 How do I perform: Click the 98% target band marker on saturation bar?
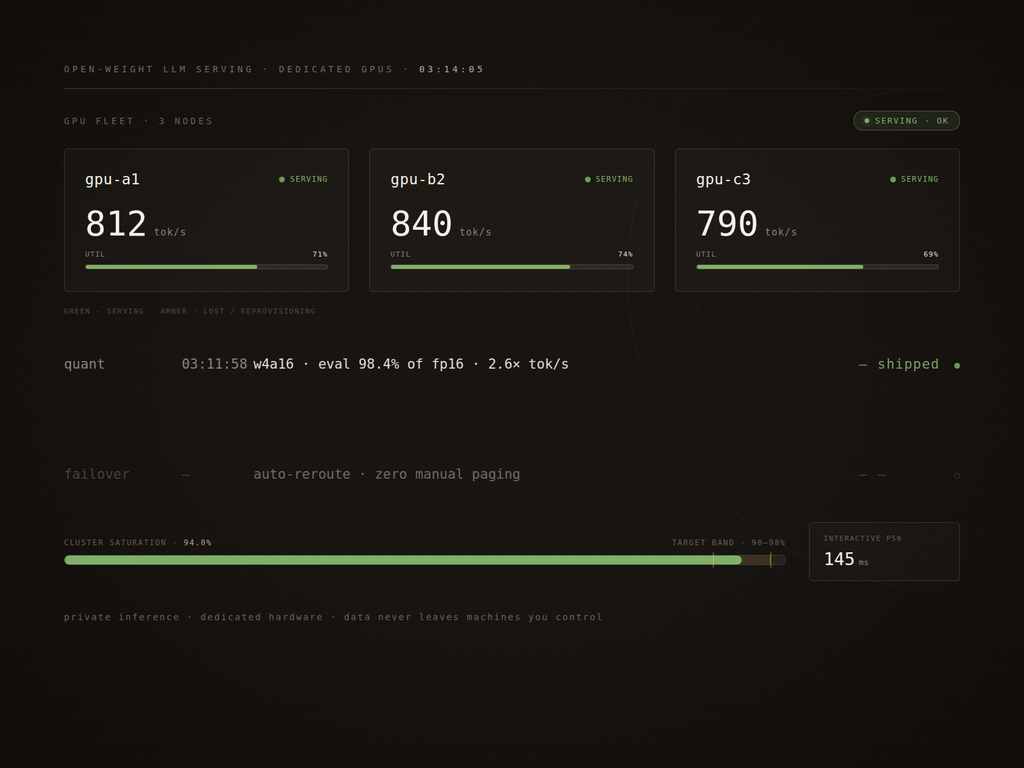pos(771,560)
